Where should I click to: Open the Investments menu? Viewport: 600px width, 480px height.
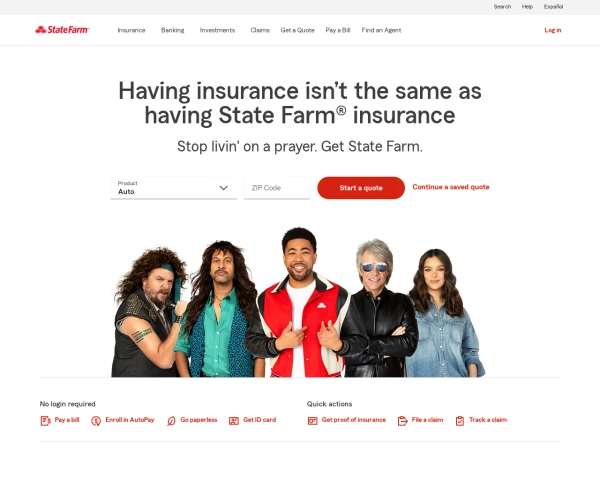(x=217, y=30)
